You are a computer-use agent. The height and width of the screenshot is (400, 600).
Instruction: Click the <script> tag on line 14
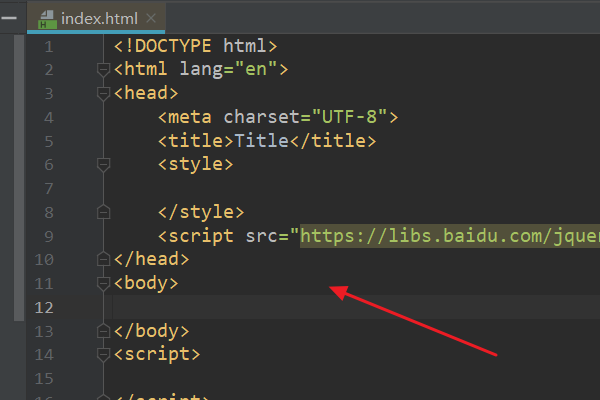pyautogui.click(x=157, y=354)
